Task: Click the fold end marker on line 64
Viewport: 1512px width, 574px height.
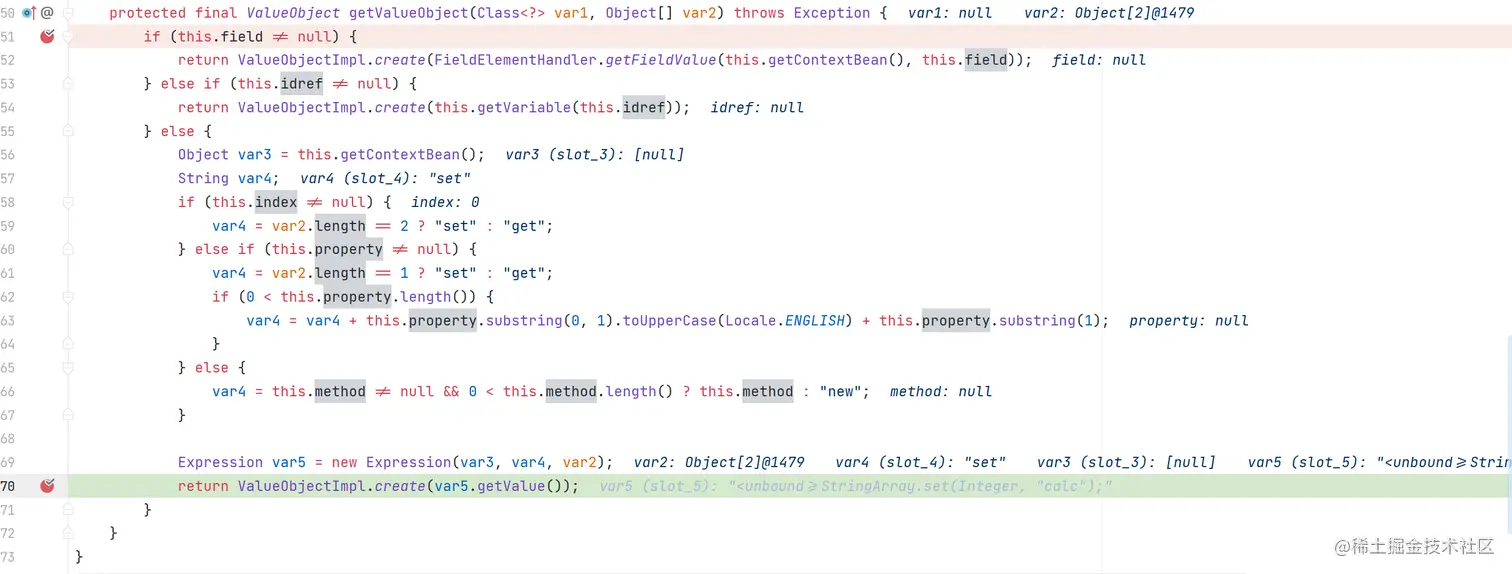Action: [x=69, y=344]
